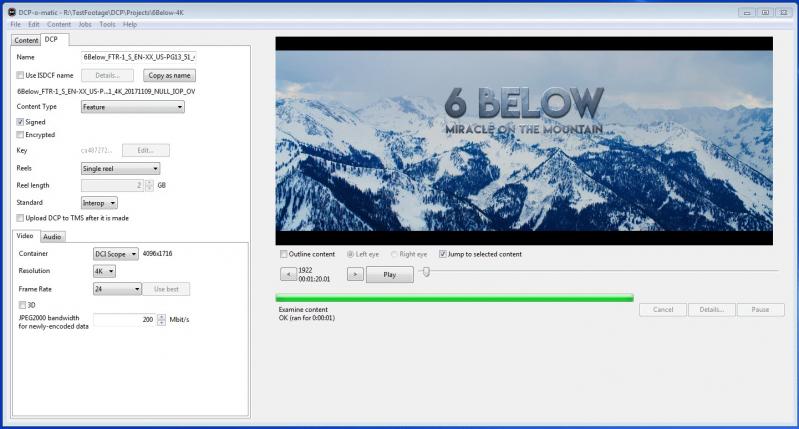Open job Details... for Examine content
Viewport: 799px width, 429px height.
(x=712, y=309)
